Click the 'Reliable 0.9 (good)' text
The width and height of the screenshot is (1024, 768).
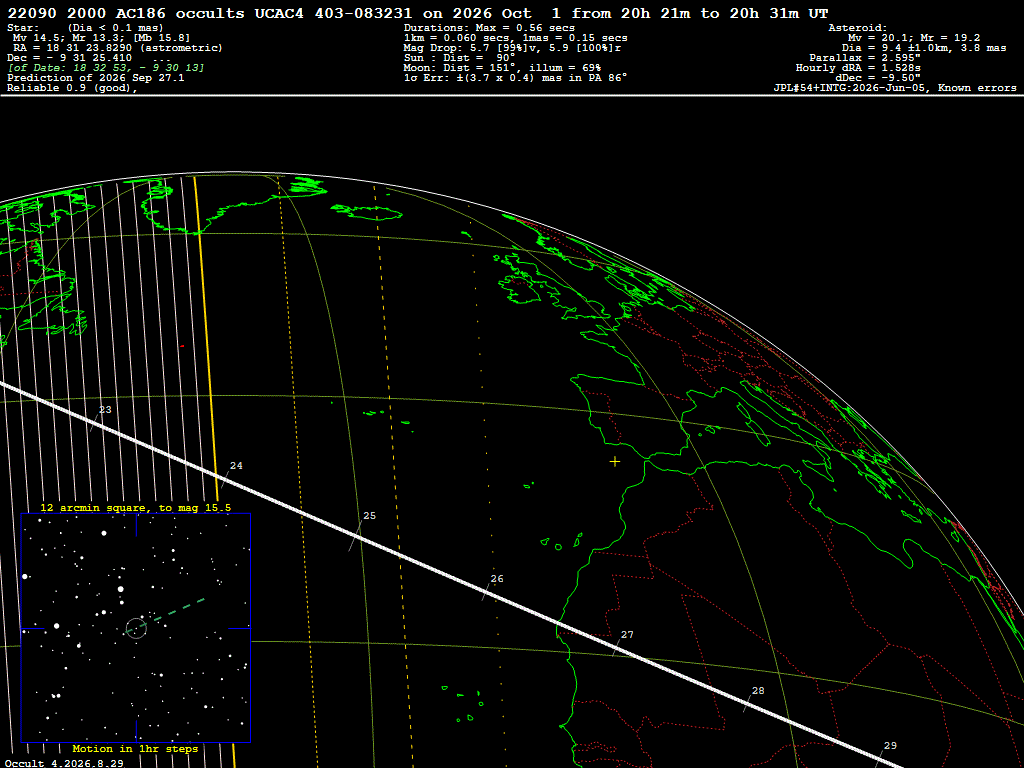pos(72,88)
